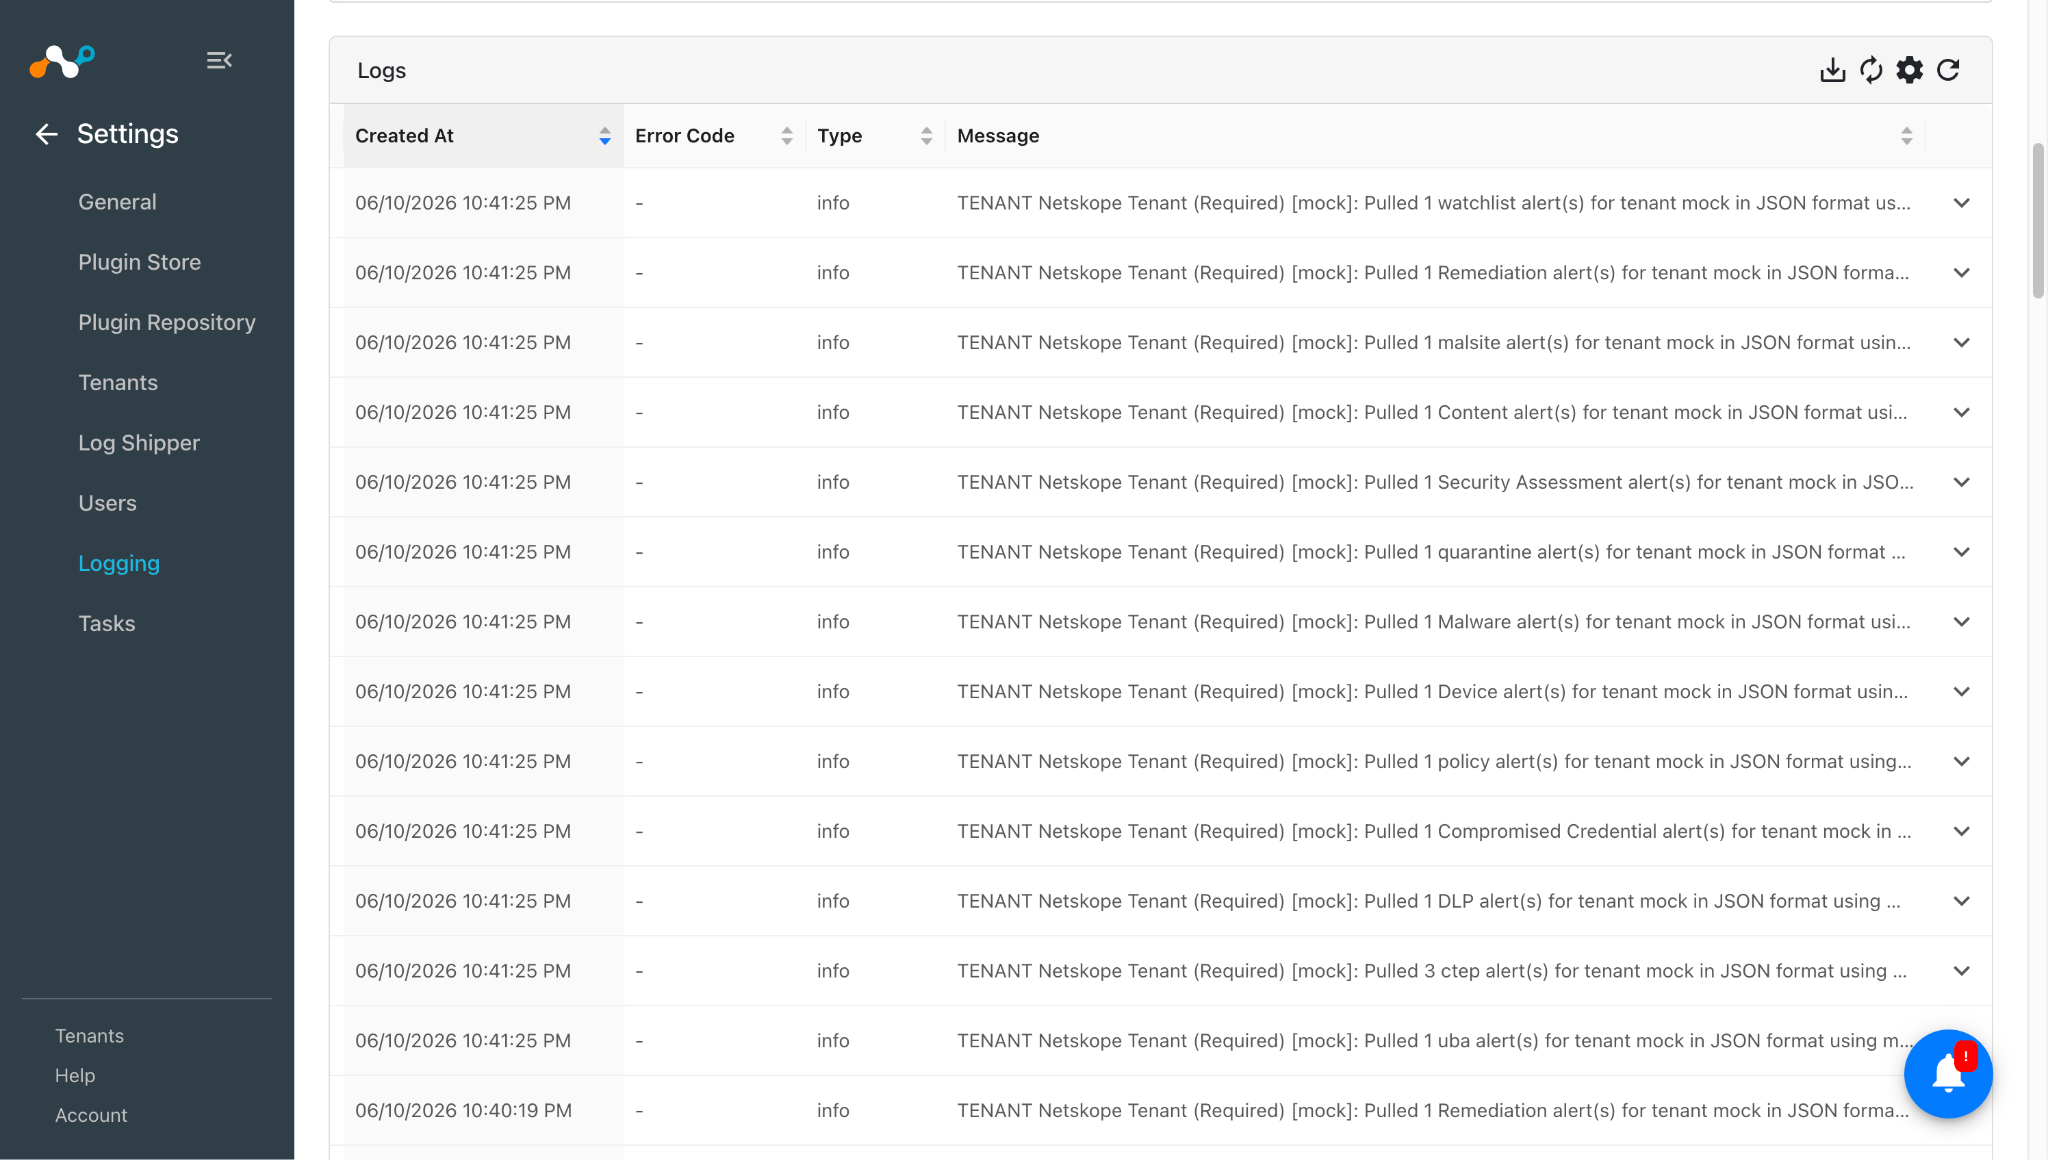The image size is (2048, 1160).
Task: Go back using Settings arrow icon
Action: coord(46,134)
